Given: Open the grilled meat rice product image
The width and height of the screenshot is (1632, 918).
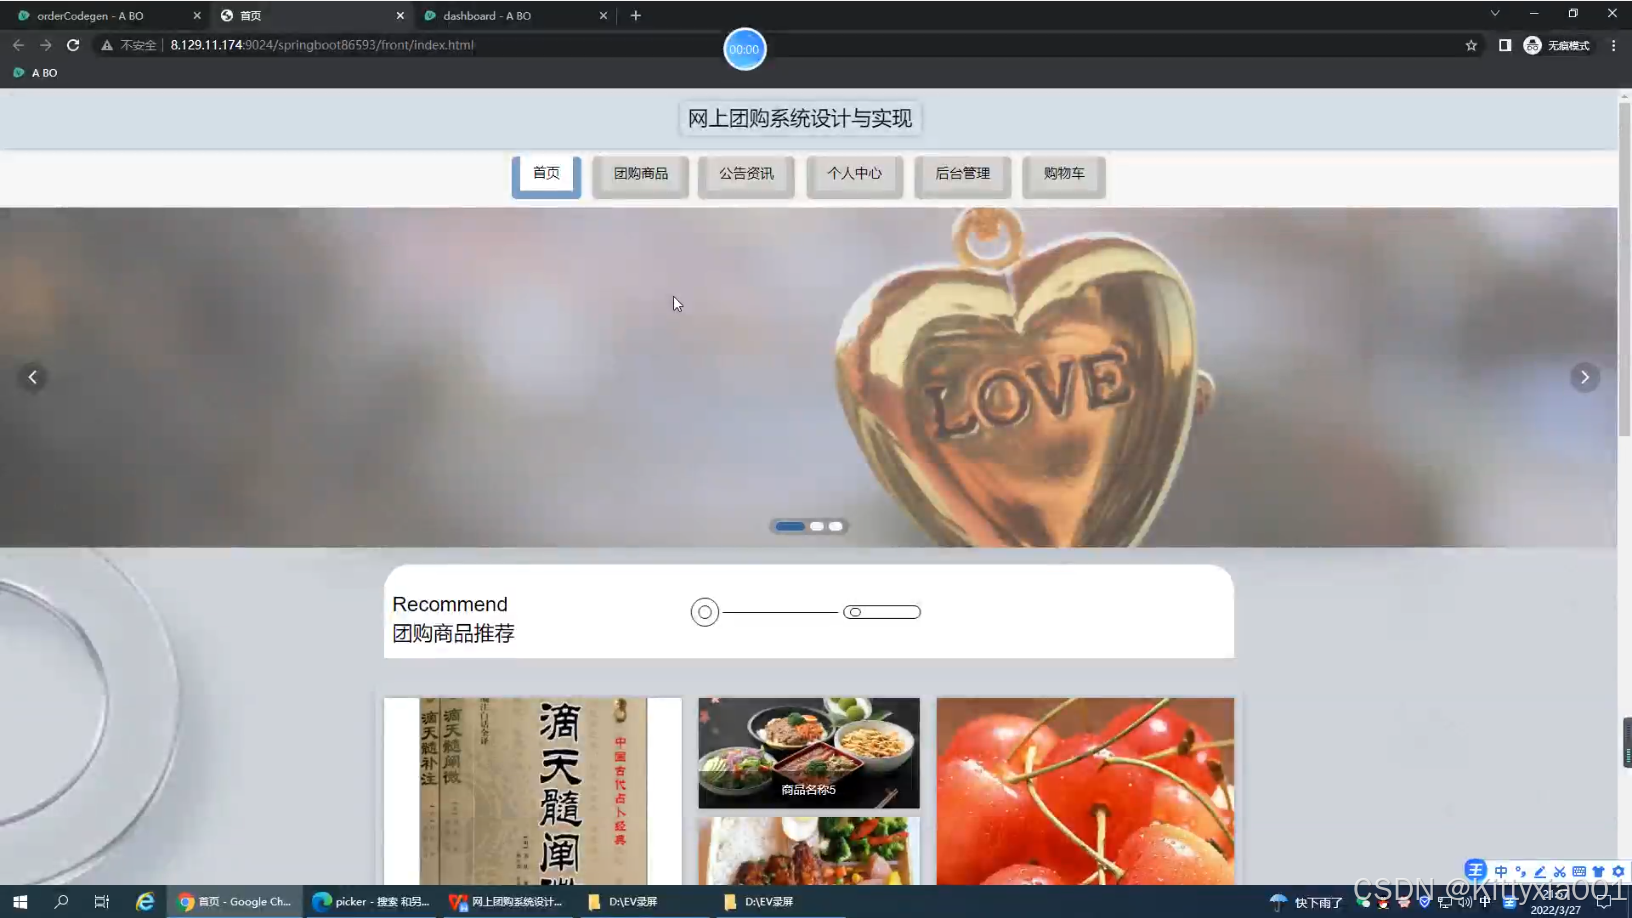Looking at the screenshot, I should (809, 851).
